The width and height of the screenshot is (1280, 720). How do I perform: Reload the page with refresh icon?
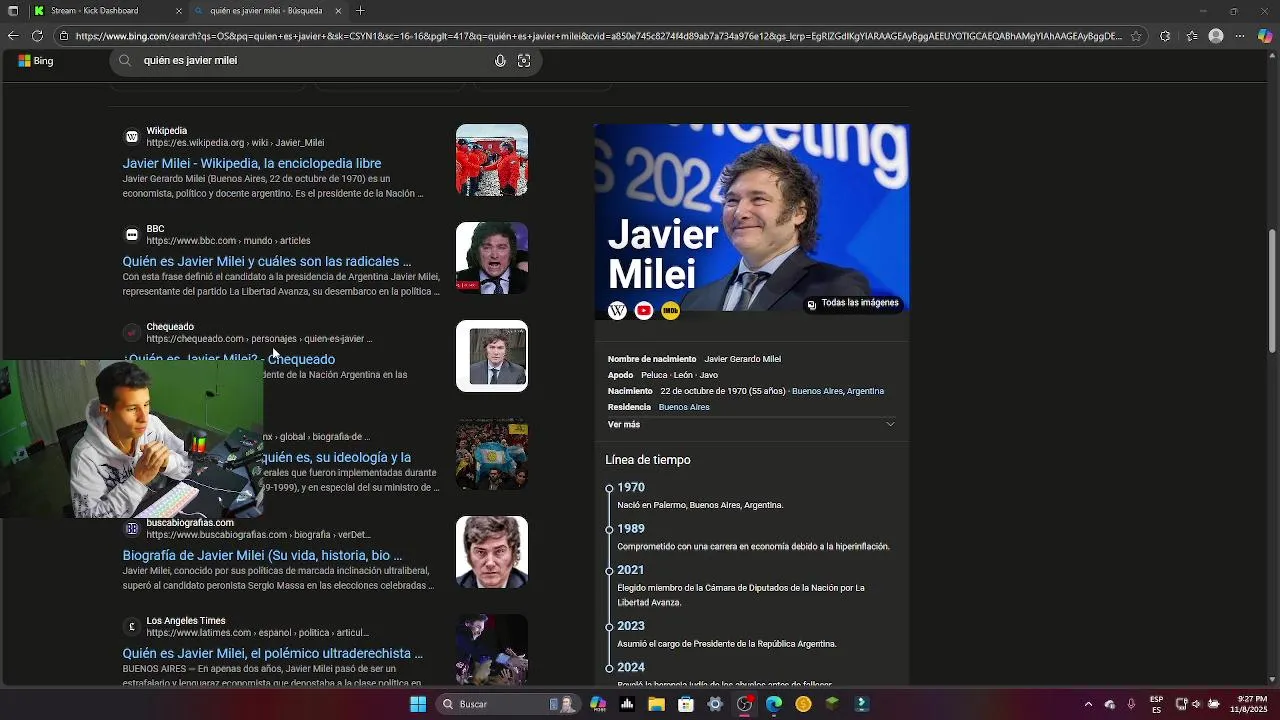[x=37, y=36]
